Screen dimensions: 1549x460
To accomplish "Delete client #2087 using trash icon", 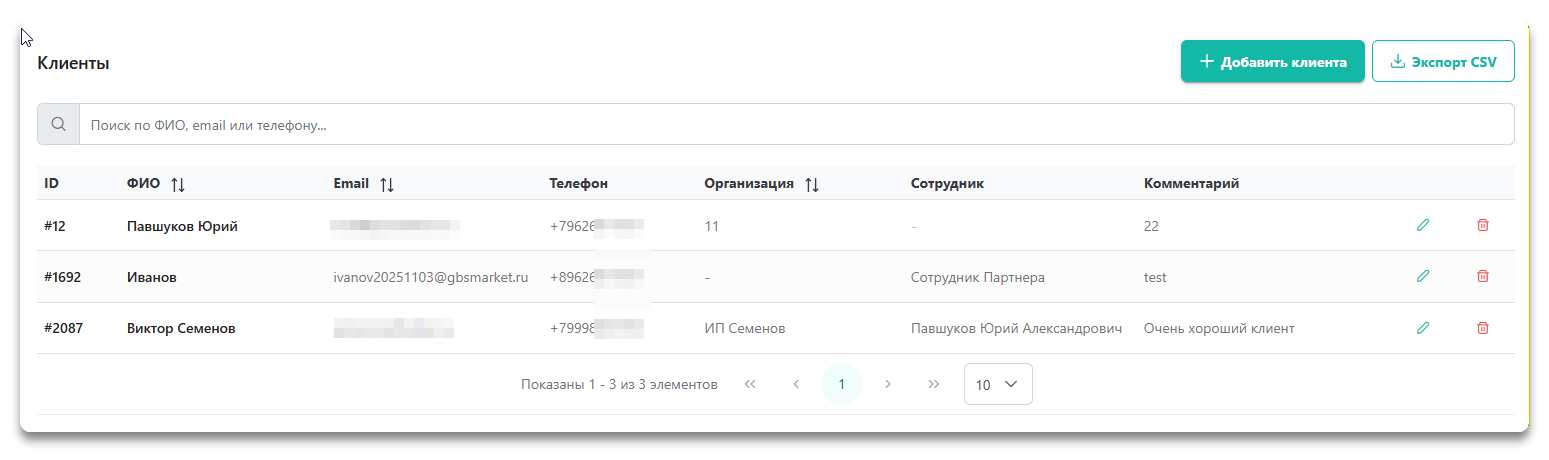I will [x=1482, y=327].
